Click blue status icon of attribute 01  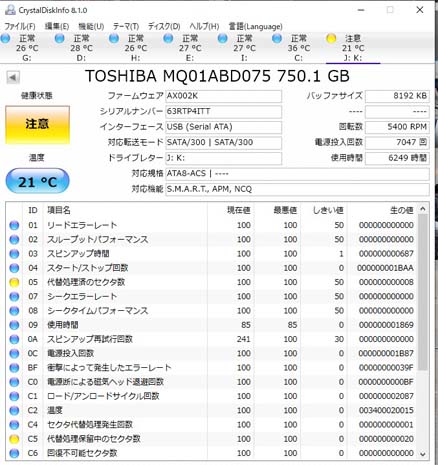point(14,225)
